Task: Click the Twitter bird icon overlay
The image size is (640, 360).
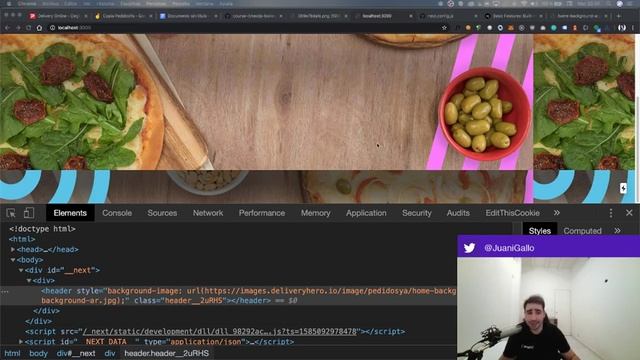Action: (x=469, y=248)
